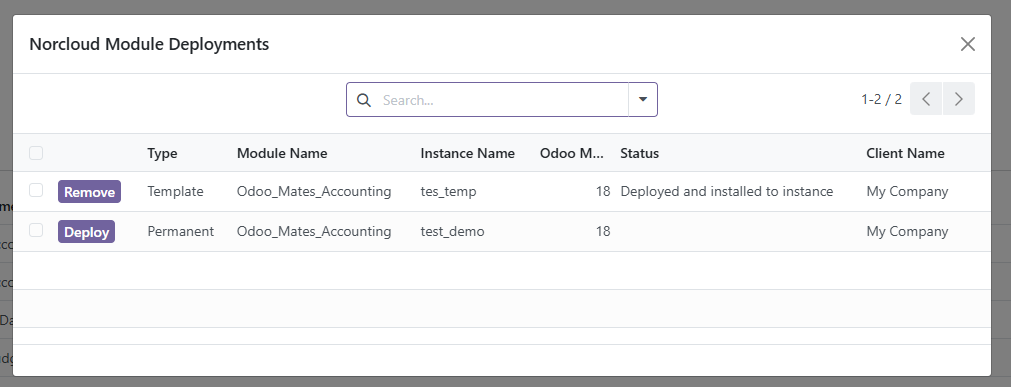Click the Norcloud Module Deployments title
Viewport: 1011px width, 387px height.
coord(149,45)
